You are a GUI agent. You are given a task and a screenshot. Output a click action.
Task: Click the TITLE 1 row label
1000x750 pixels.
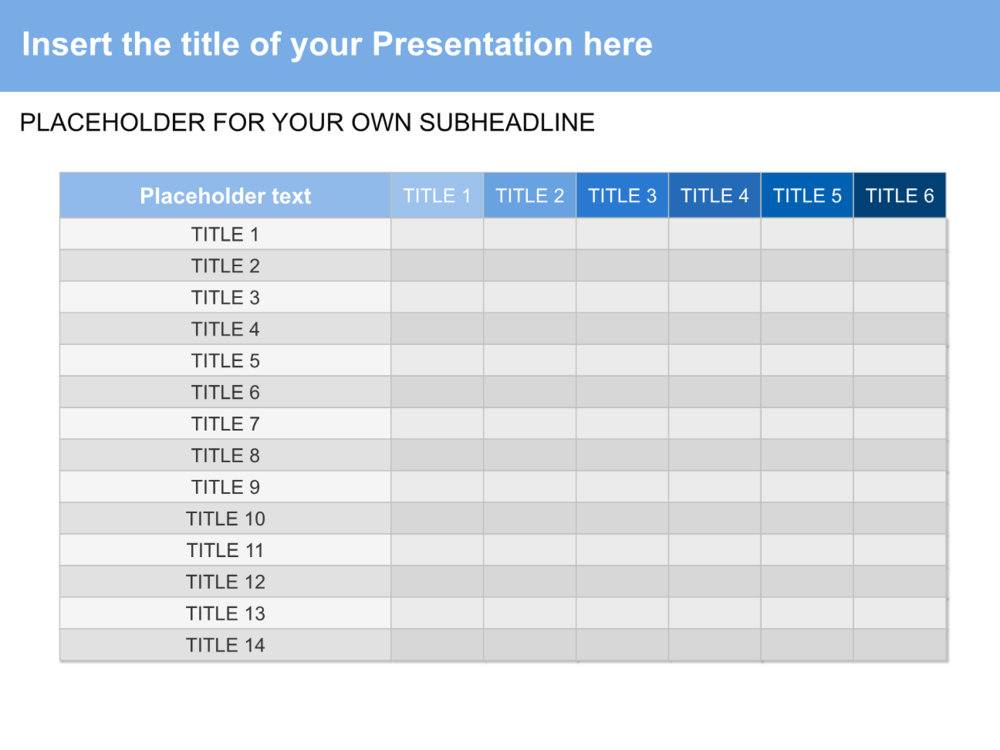pos(225,235)
